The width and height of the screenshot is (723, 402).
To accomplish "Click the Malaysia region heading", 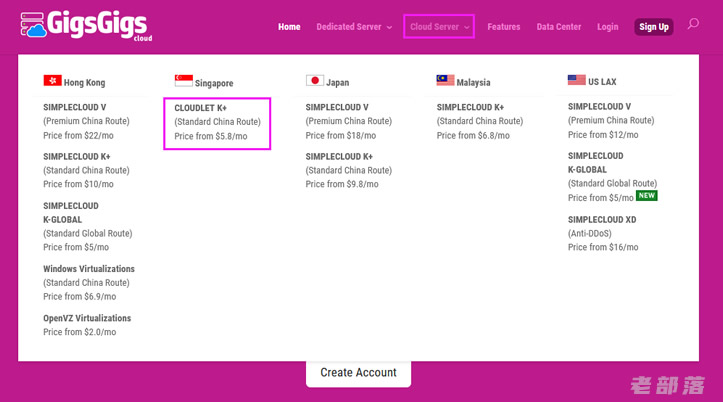I will [x=473, y=83].
